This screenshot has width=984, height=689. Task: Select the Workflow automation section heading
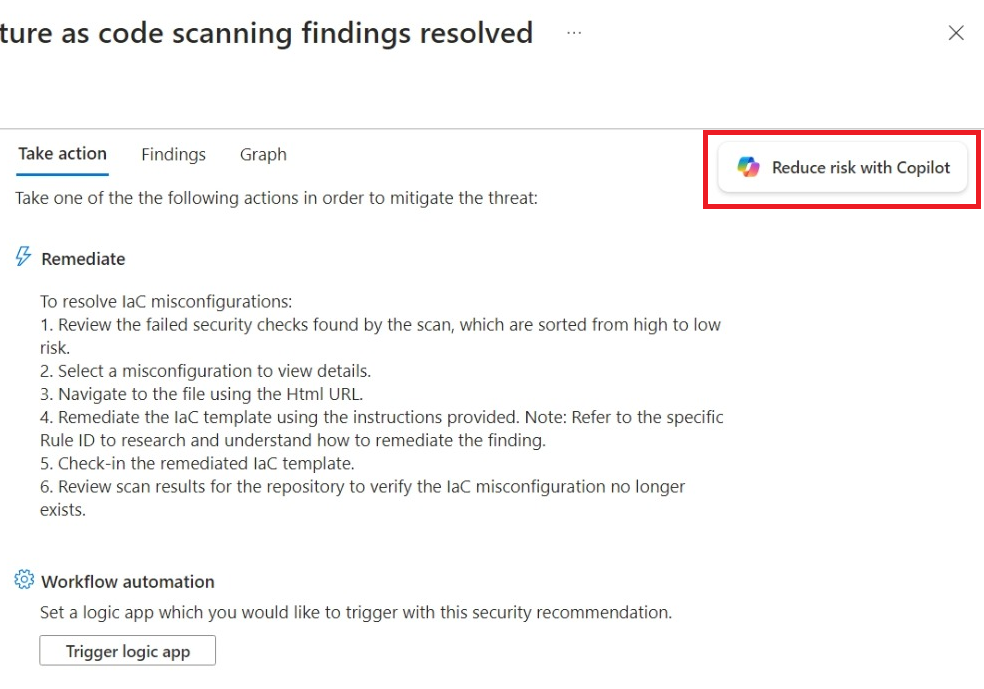coord(127,582)
